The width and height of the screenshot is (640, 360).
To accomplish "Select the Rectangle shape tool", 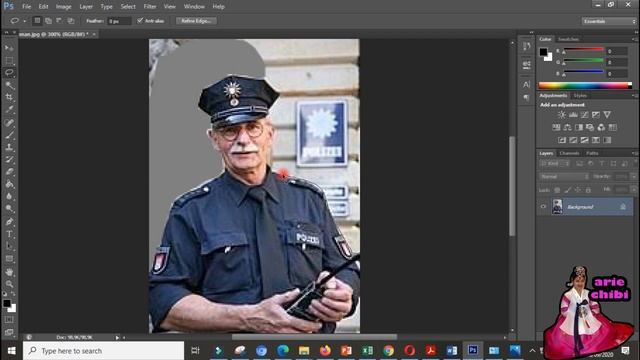I will pos(9,259).
